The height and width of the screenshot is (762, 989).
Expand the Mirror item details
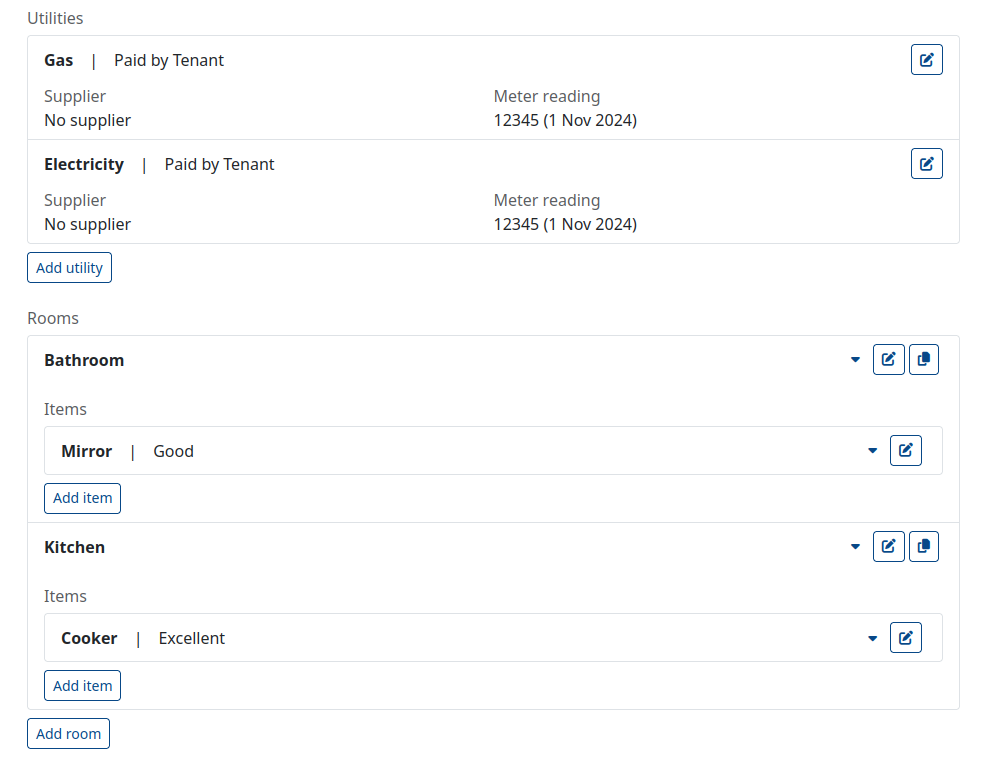point(872,450)
